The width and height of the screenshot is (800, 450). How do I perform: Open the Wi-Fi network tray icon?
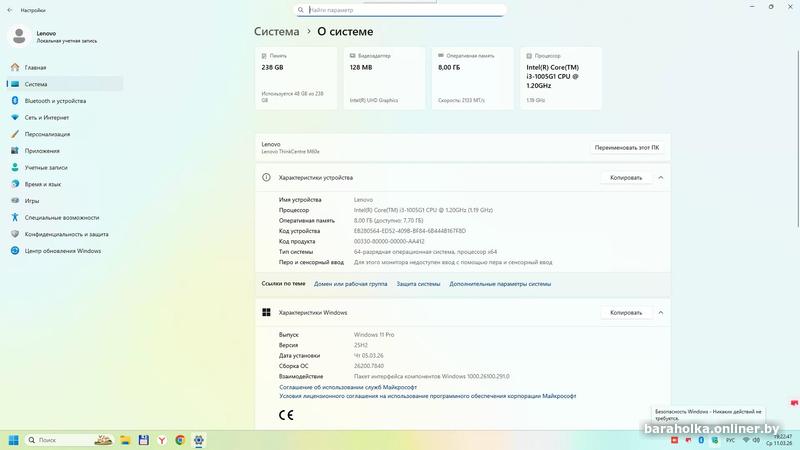pos(746,440)
